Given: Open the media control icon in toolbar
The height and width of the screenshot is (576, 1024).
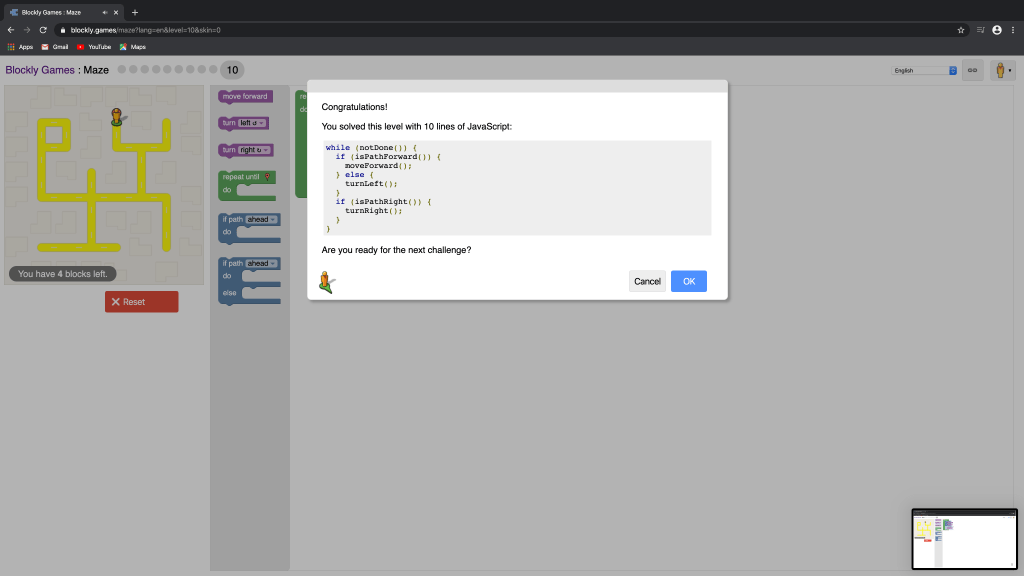Looking at the screenshot, I should (980, 30).
